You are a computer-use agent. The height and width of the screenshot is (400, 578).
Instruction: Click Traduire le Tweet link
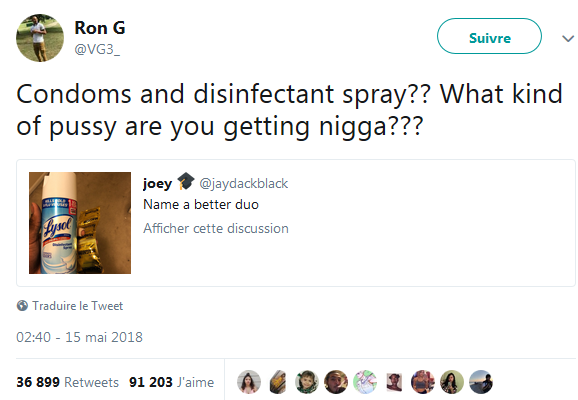[77, 306]
